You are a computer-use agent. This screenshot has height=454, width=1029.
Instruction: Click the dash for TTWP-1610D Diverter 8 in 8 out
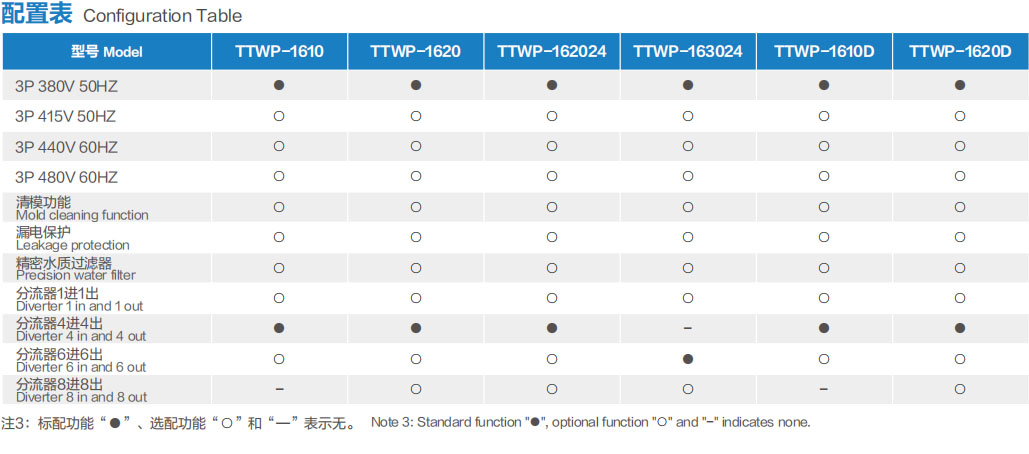click(824, 389)
